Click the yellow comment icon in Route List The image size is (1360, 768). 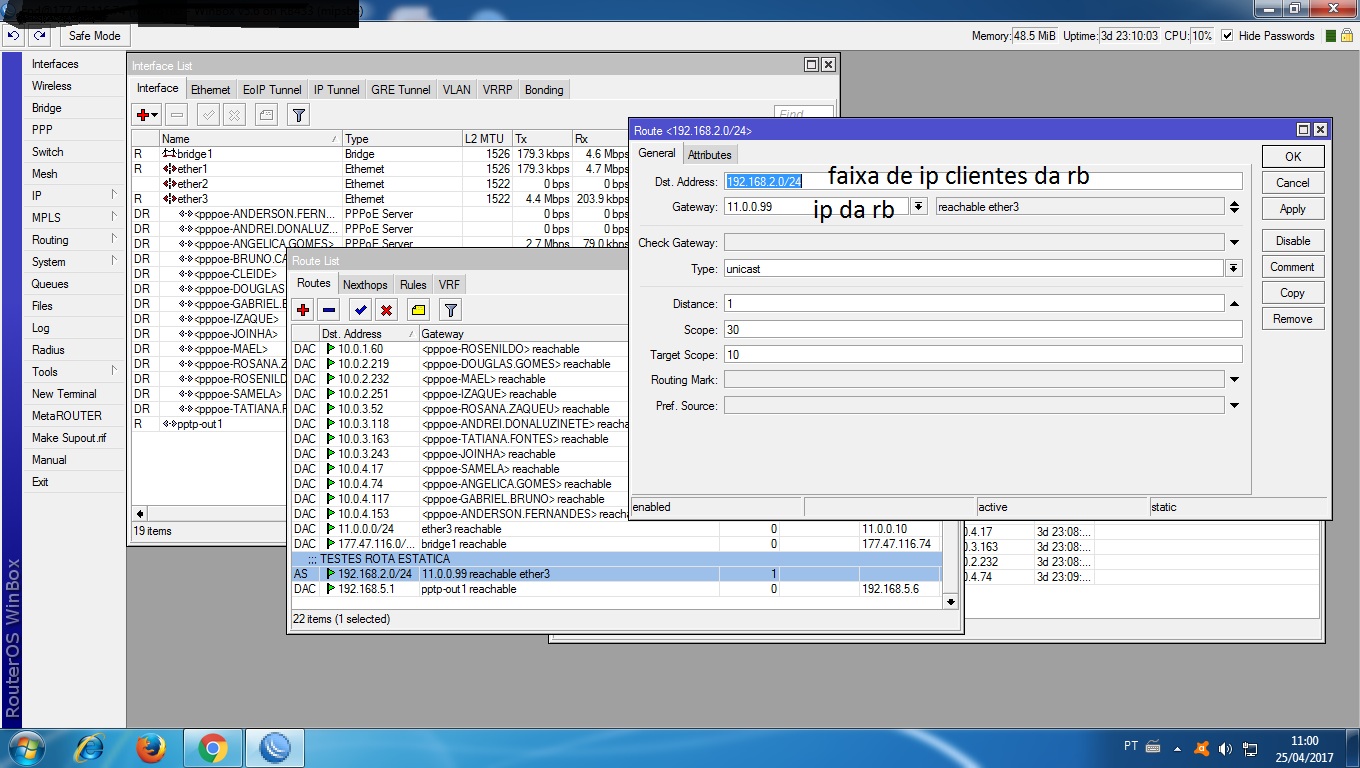(x=419, y=310)
